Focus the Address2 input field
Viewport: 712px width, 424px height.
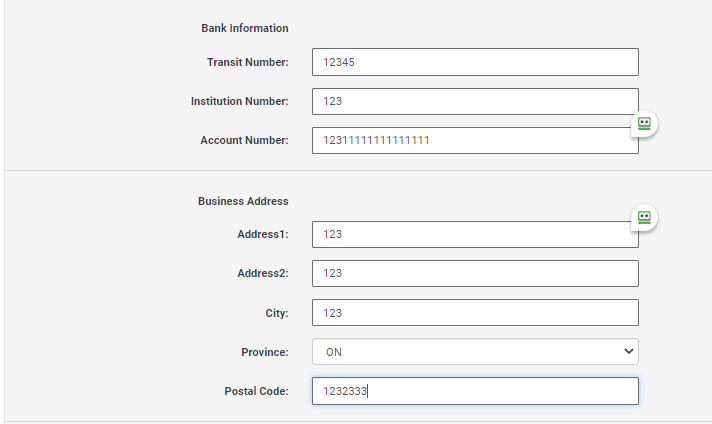475,273
